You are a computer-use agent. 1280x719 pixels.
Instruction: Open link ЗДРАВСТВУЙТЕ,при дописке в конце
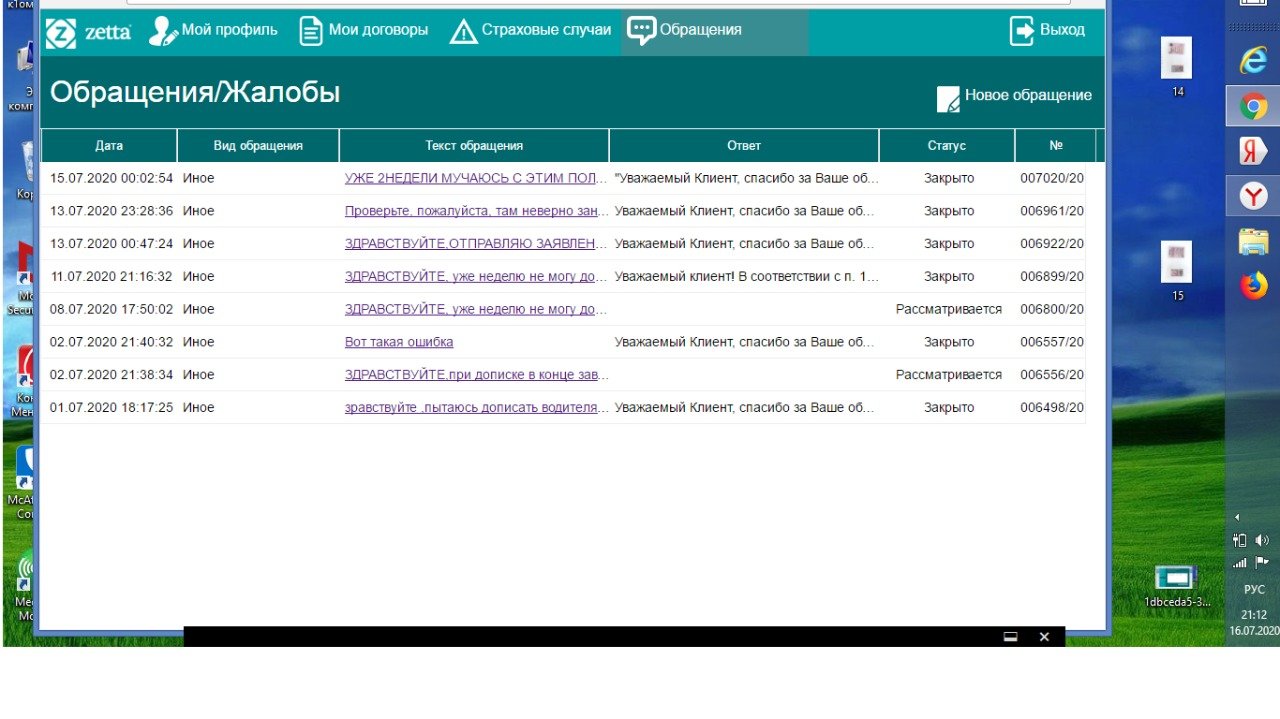[476, 375]
